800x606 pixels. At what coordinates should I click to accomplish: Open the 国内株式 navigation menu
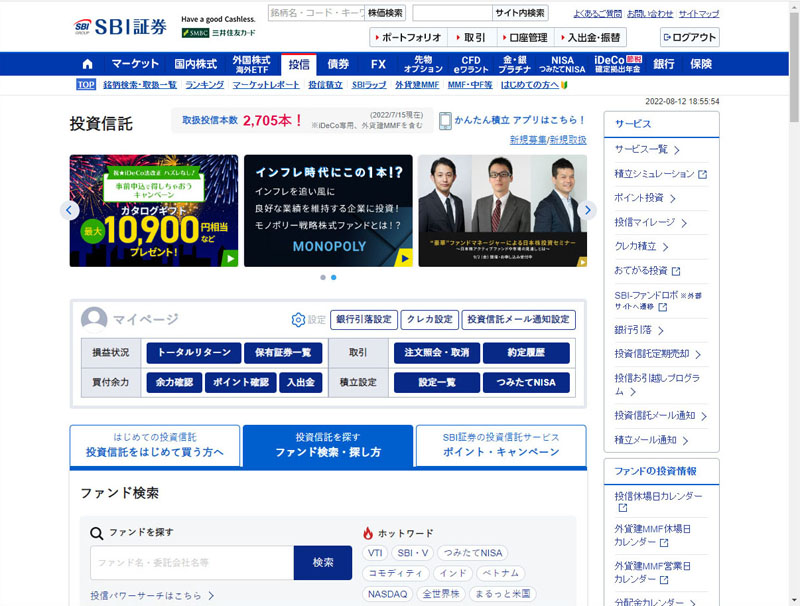tap(195, 64)
